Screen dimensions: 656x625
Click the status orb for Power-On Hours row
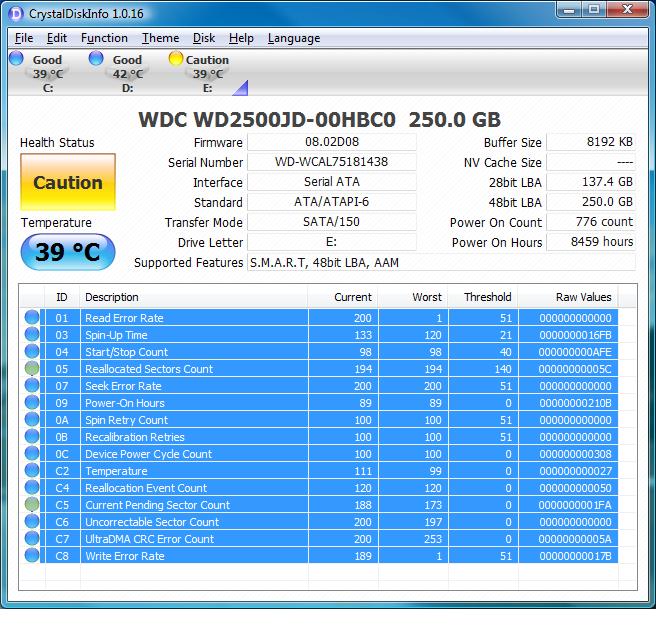pos(32,402)
